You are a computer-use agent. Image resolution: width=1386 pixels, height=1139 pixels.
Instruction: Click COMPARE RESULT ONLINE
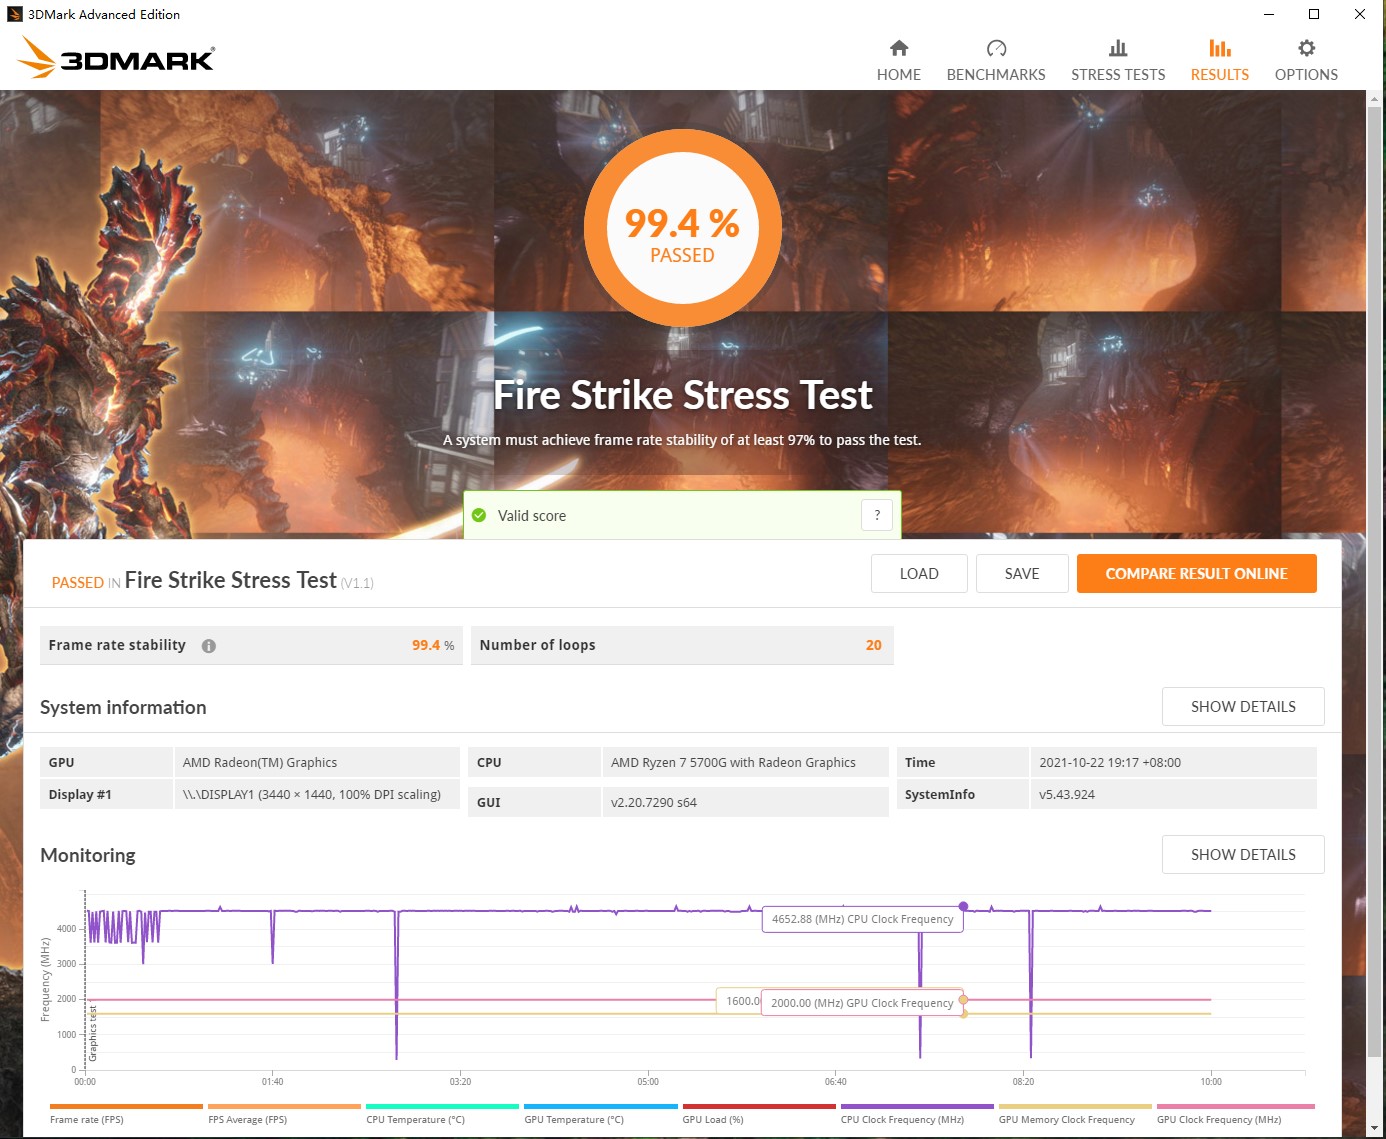[x=1196, y=573]
